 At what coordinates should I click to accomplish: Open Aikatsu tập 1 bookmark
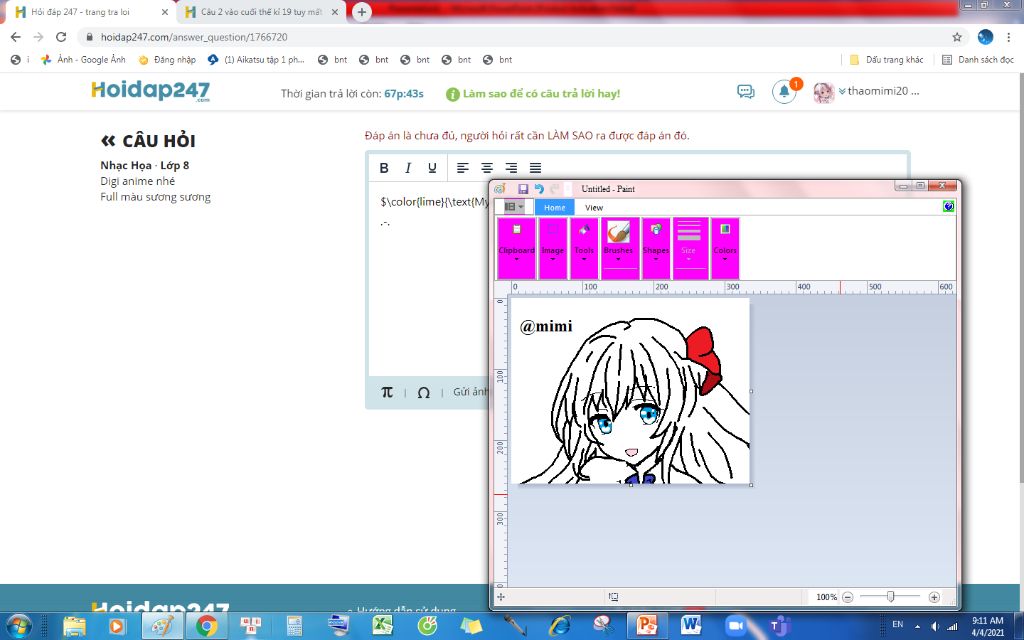[x=256, y=59]
